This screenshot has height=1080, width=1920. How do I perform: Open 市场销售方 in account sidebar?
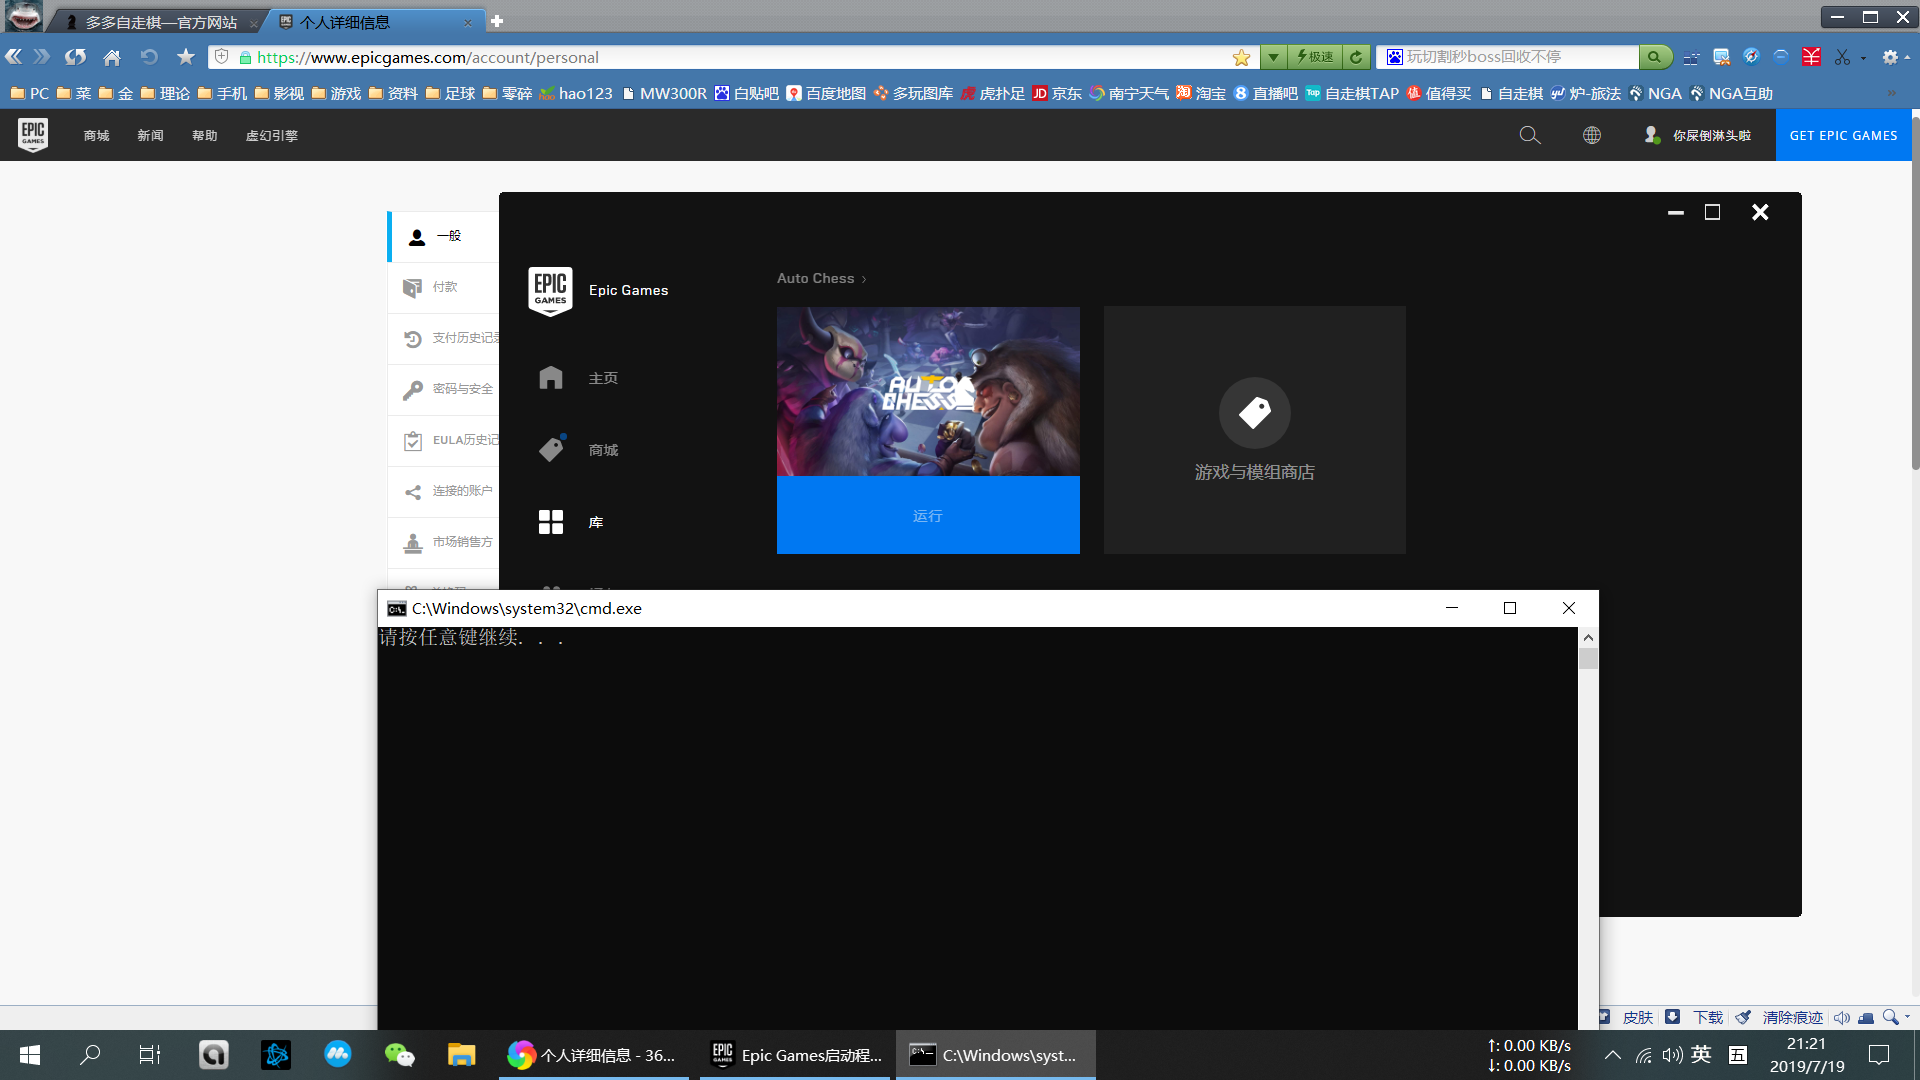point(443,542)
